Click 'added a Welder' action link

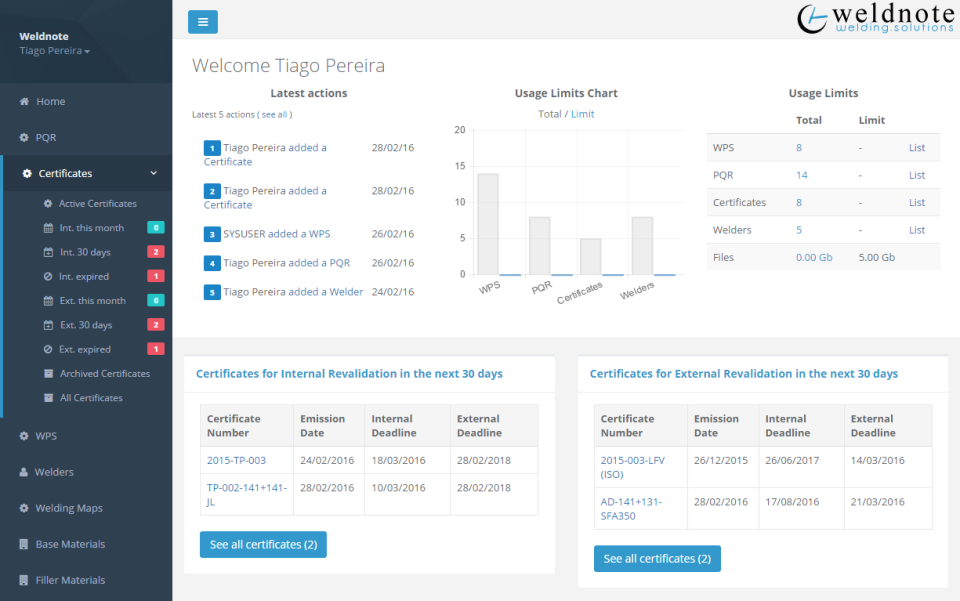[326, 292]
